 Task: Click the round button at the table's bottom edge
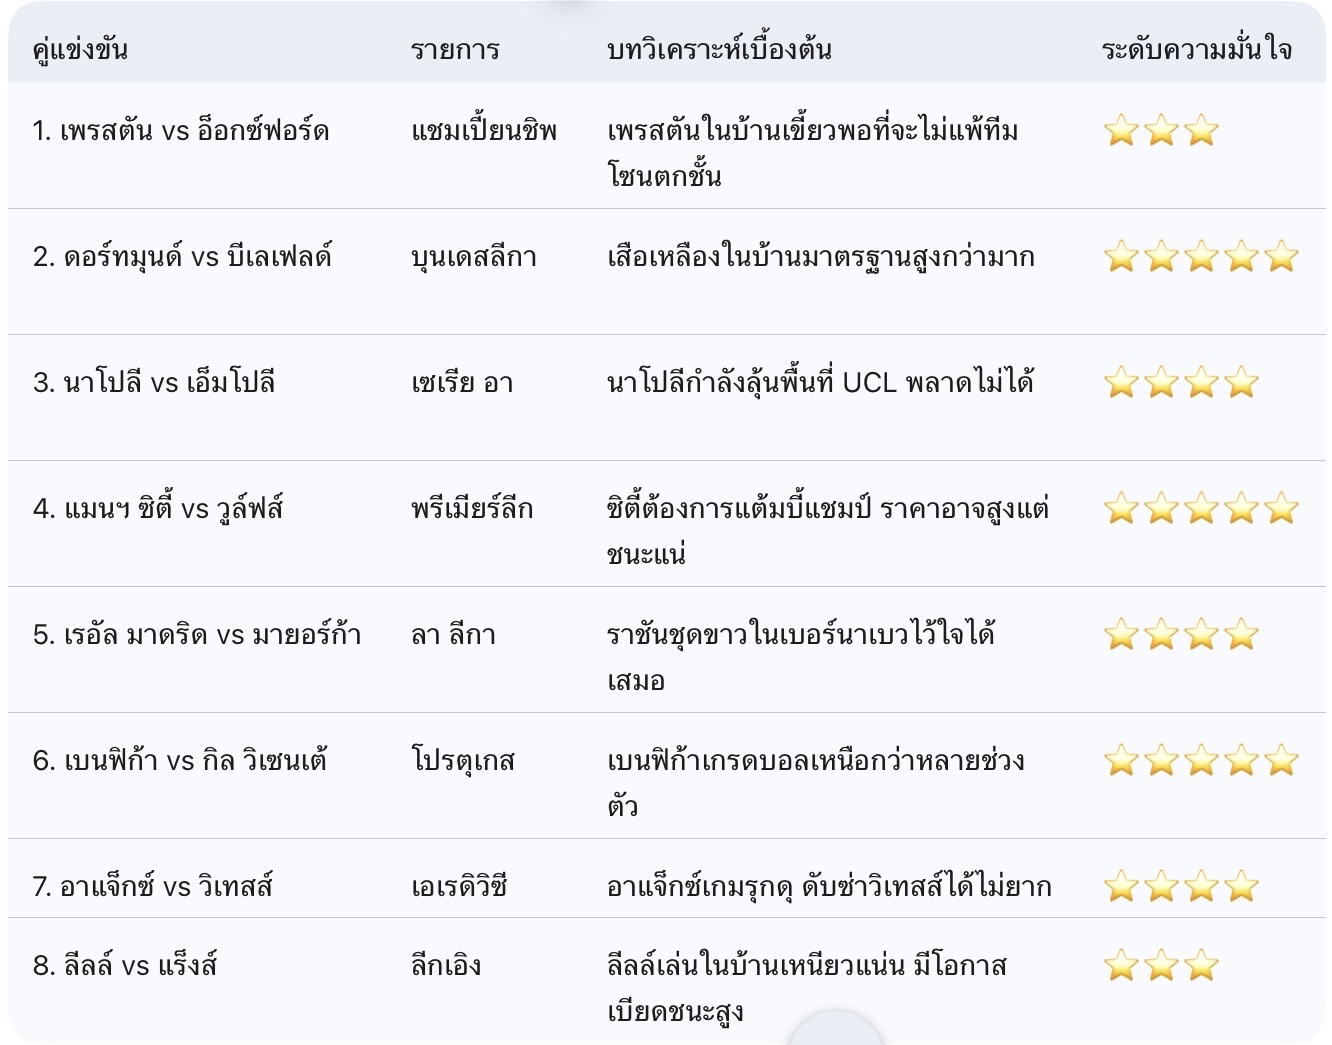(835, 1032)
